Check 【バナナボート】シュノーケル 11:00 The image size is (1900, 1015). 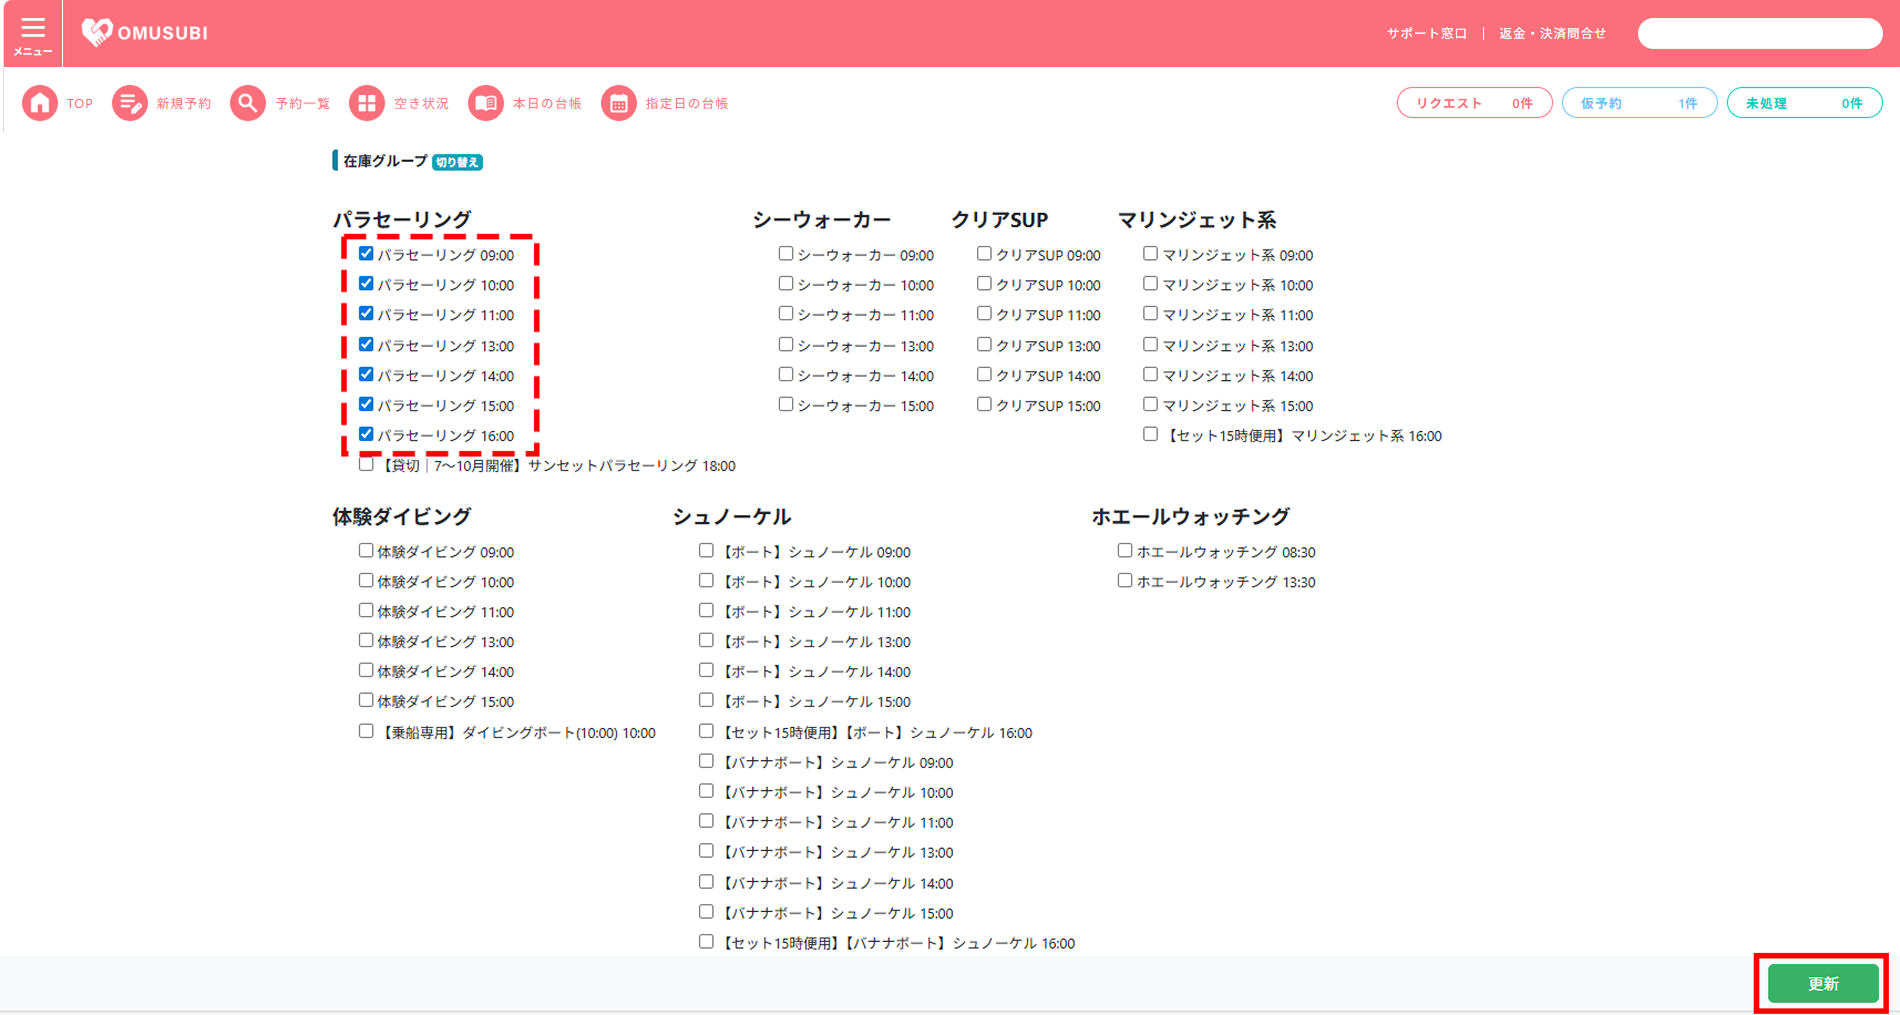tap(706, 822)
